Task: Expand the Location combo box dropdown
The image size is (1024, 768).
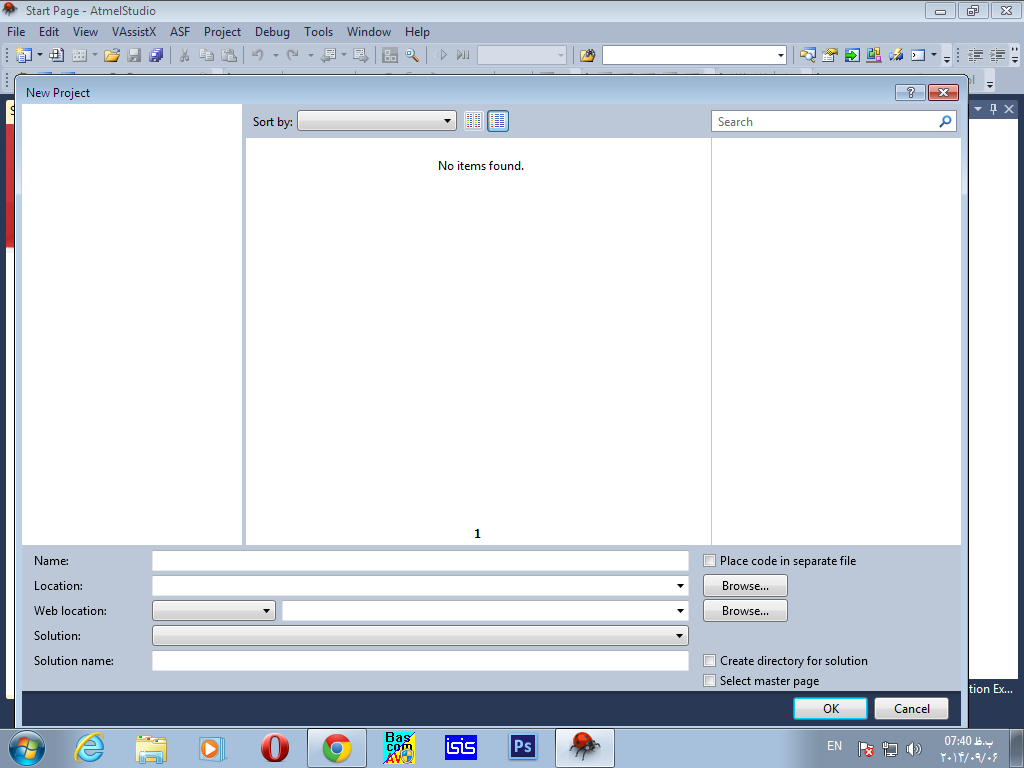Action: pos(680,586)
